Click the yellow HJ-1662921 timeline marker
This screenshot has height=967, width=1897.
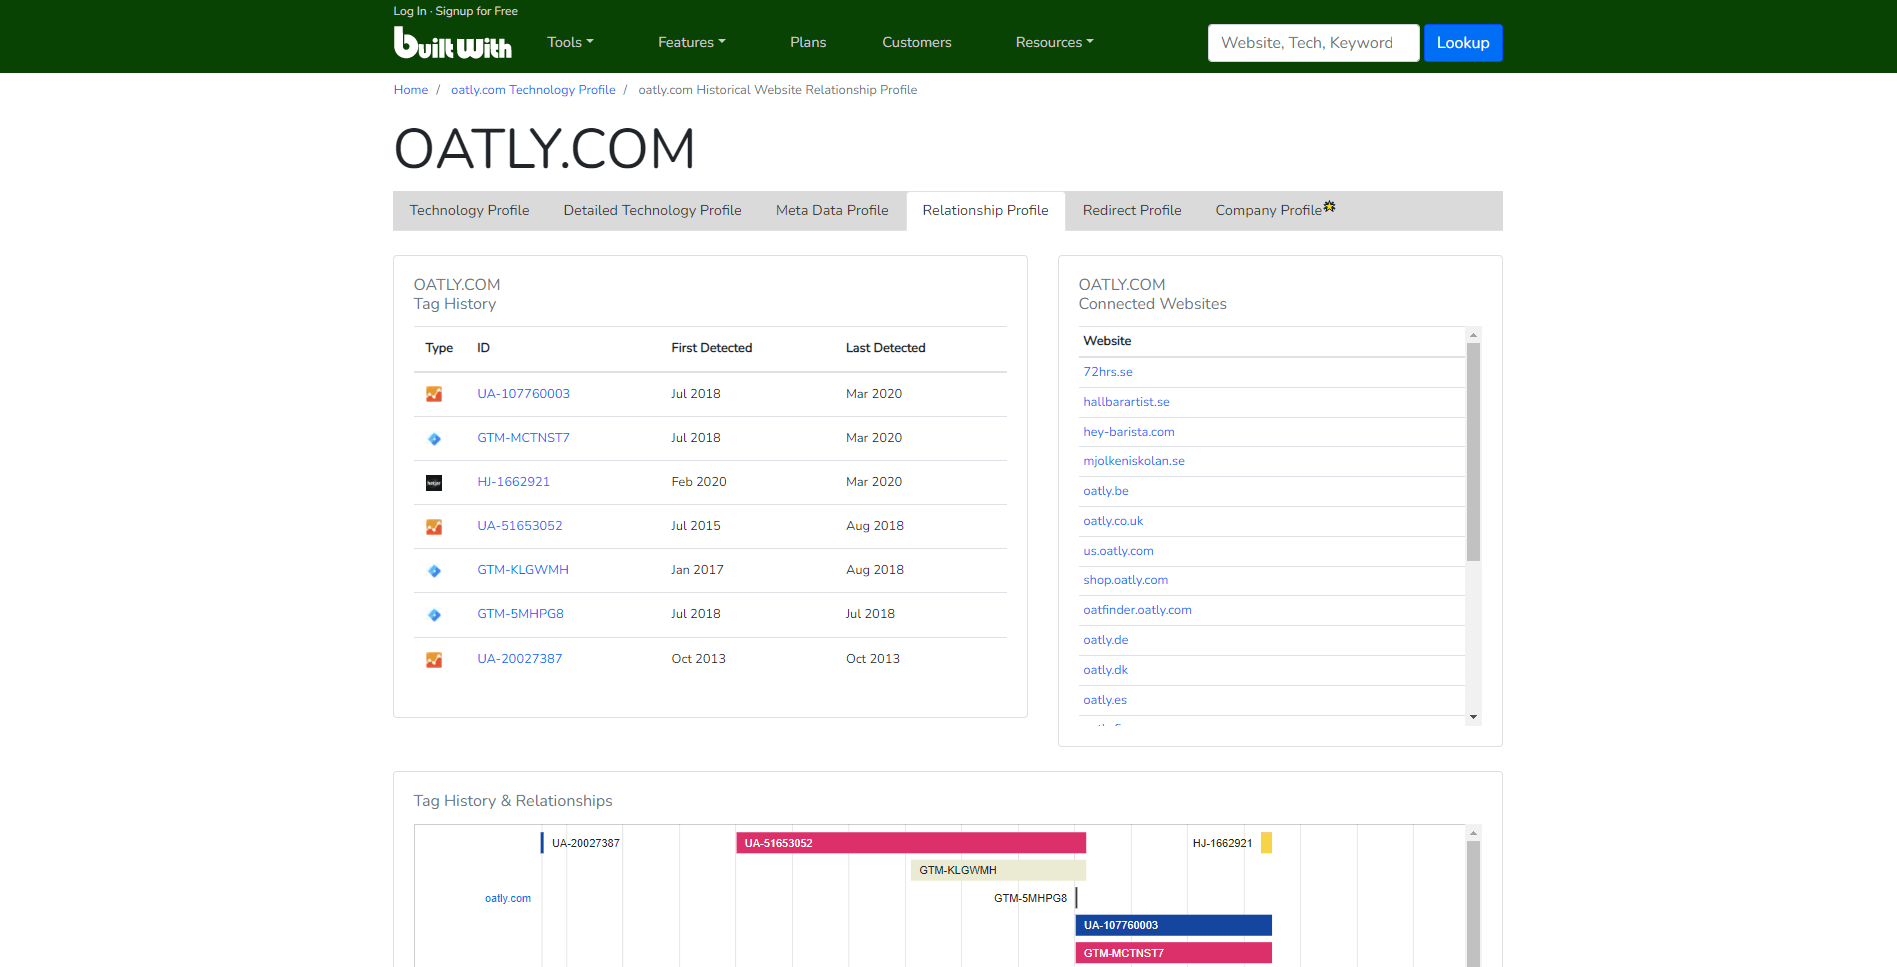pyautogui.click(x=1266, y=843)
